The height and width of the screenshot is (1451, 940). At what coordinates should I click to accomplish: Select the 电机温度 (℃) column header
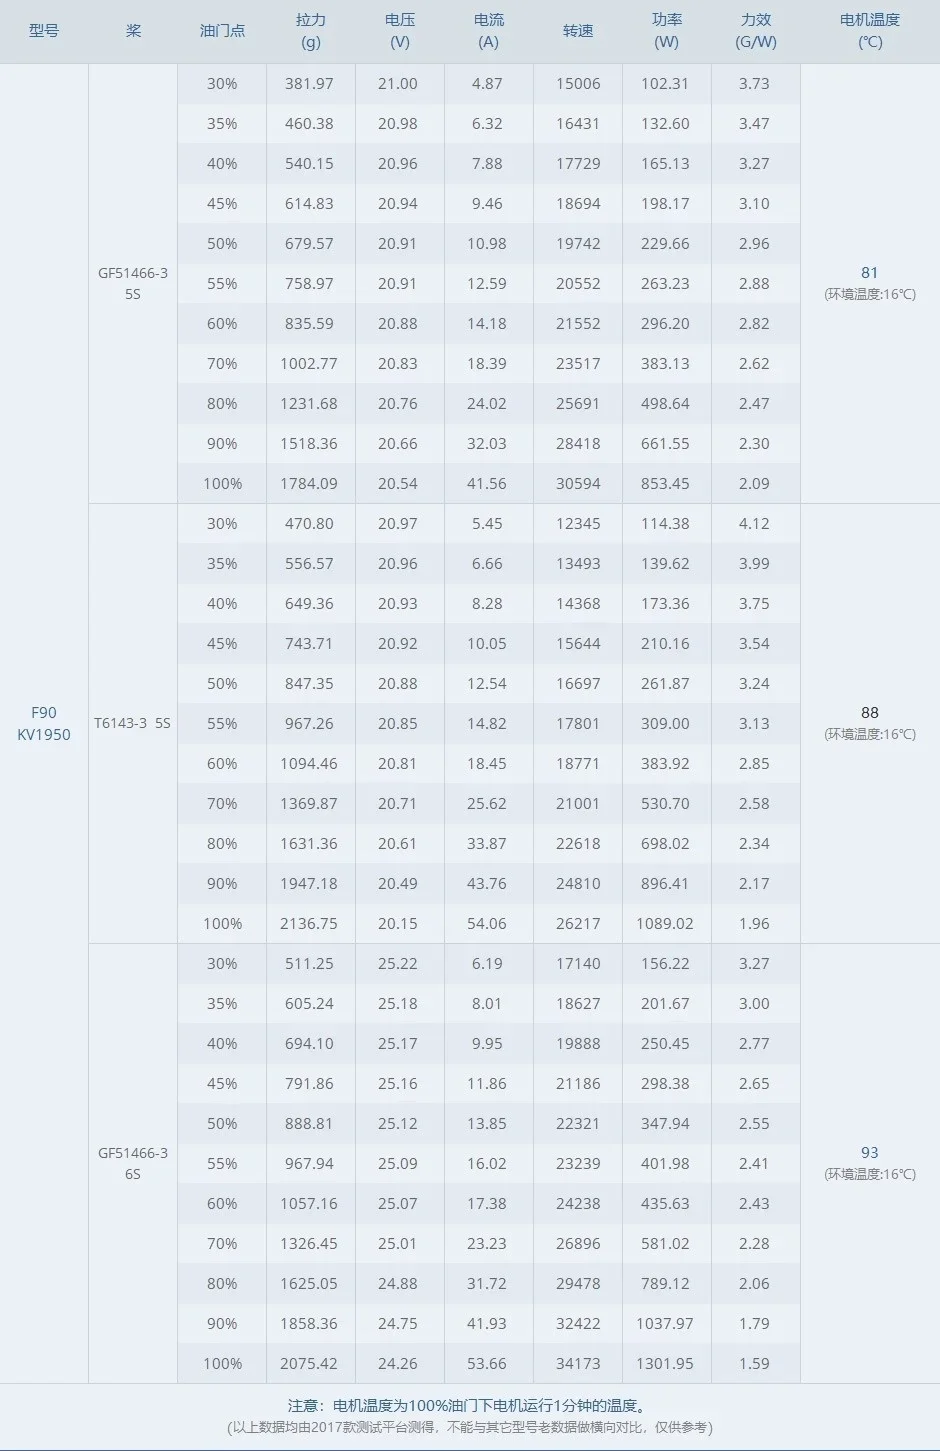pos(870,31)
